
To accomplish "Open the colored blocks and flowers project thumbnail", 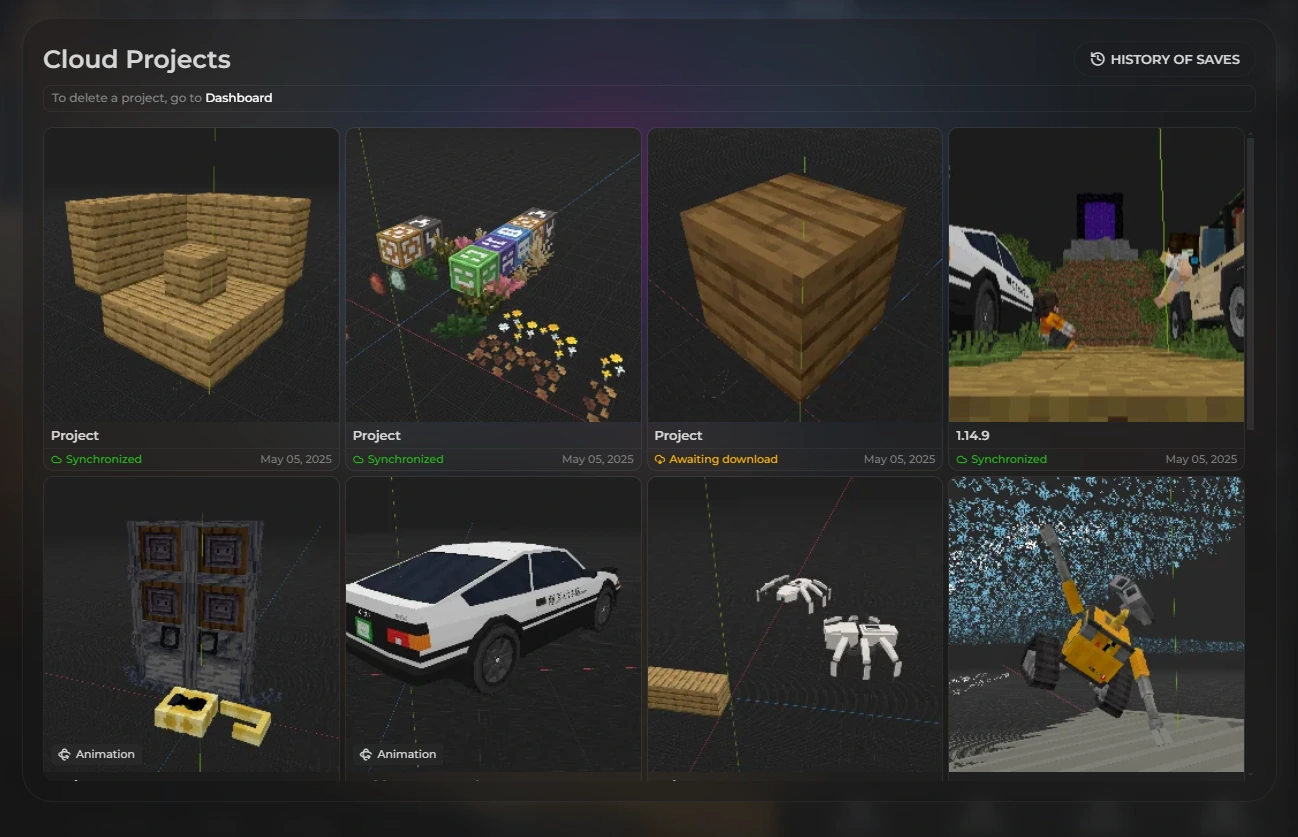I will pyautogui.click(x=494, y=275).
